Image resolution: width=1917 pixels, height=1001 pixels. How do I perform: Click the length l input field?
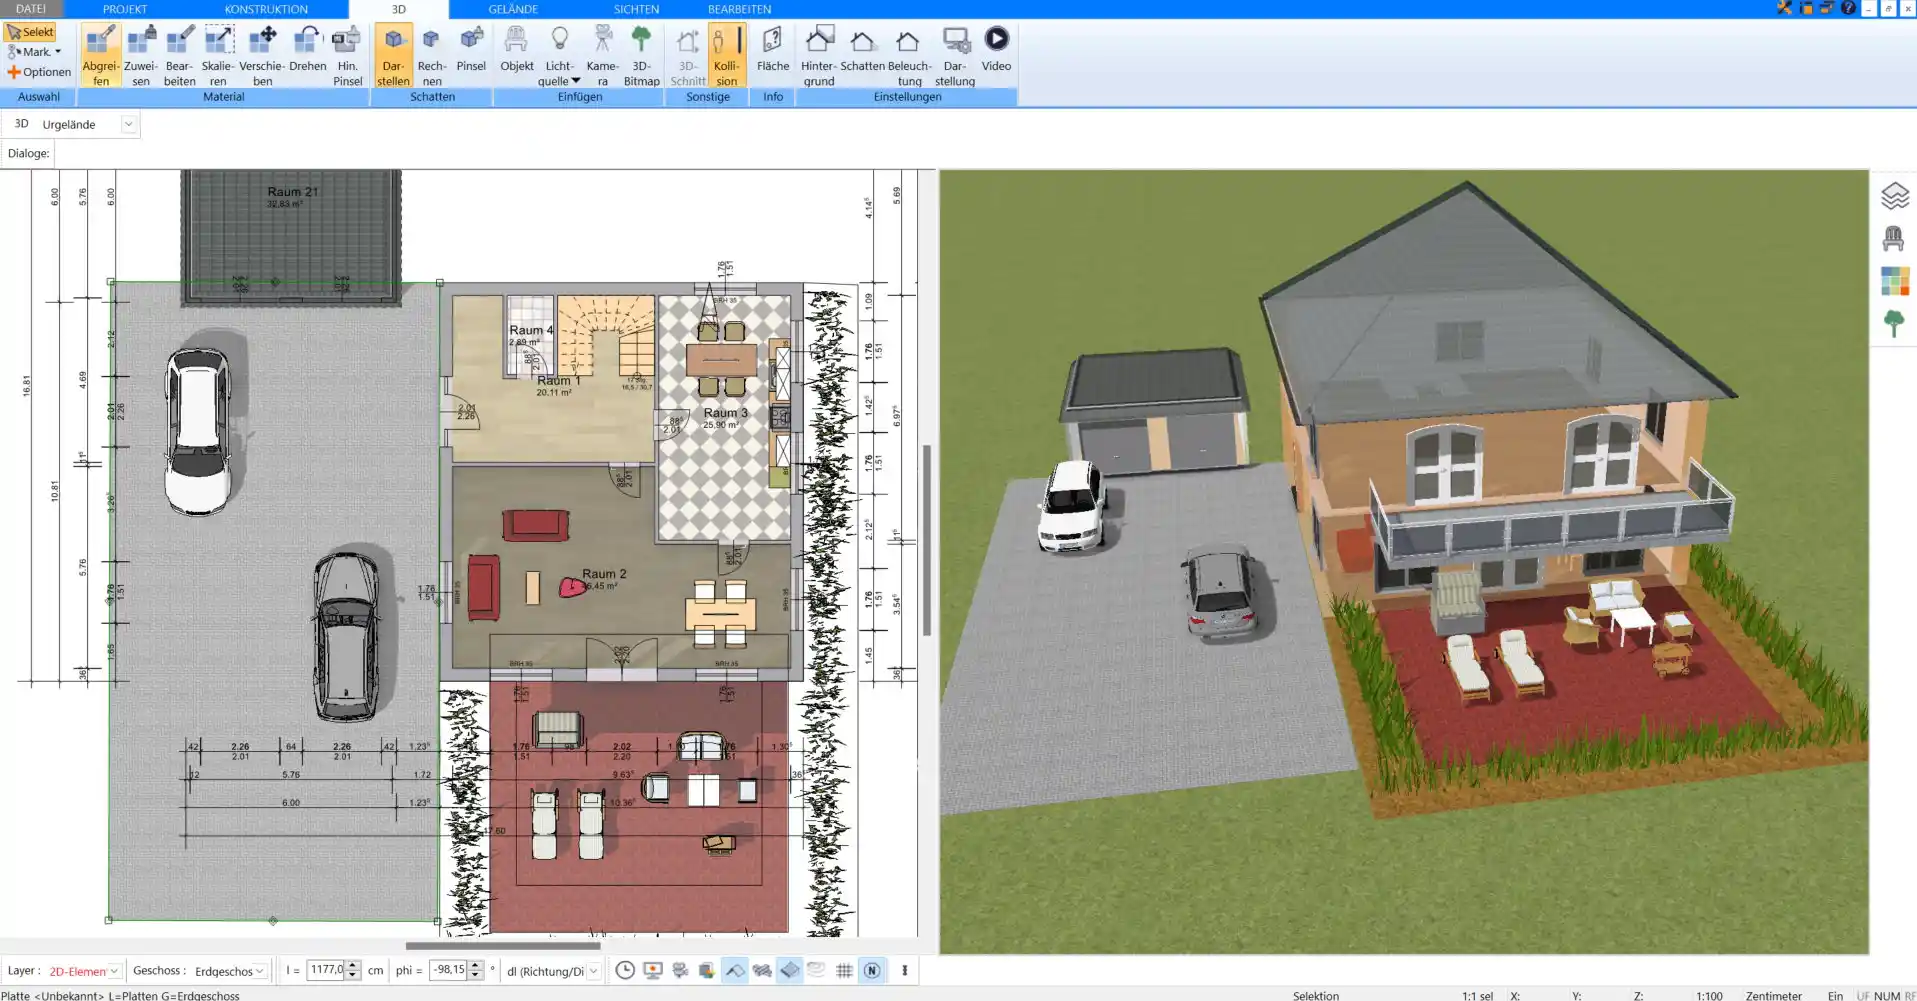point(325,970)
